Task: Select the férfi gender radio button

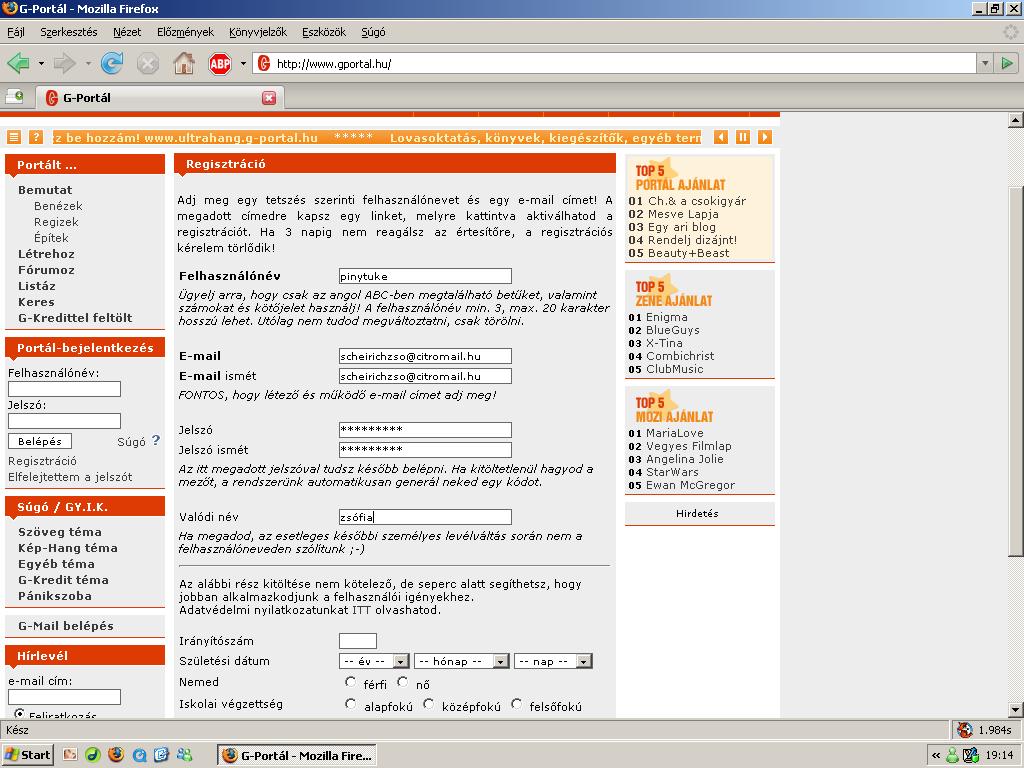Action: click(x=351, y=682)
